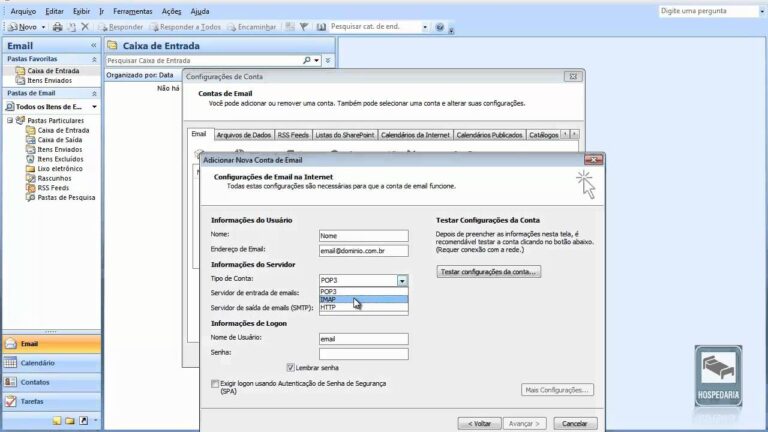Image resolution: width=768 pixels, height=432 pixels.
Task: Collapse the Pastas Particulares tree node
Action: click(x=10, y=120)
